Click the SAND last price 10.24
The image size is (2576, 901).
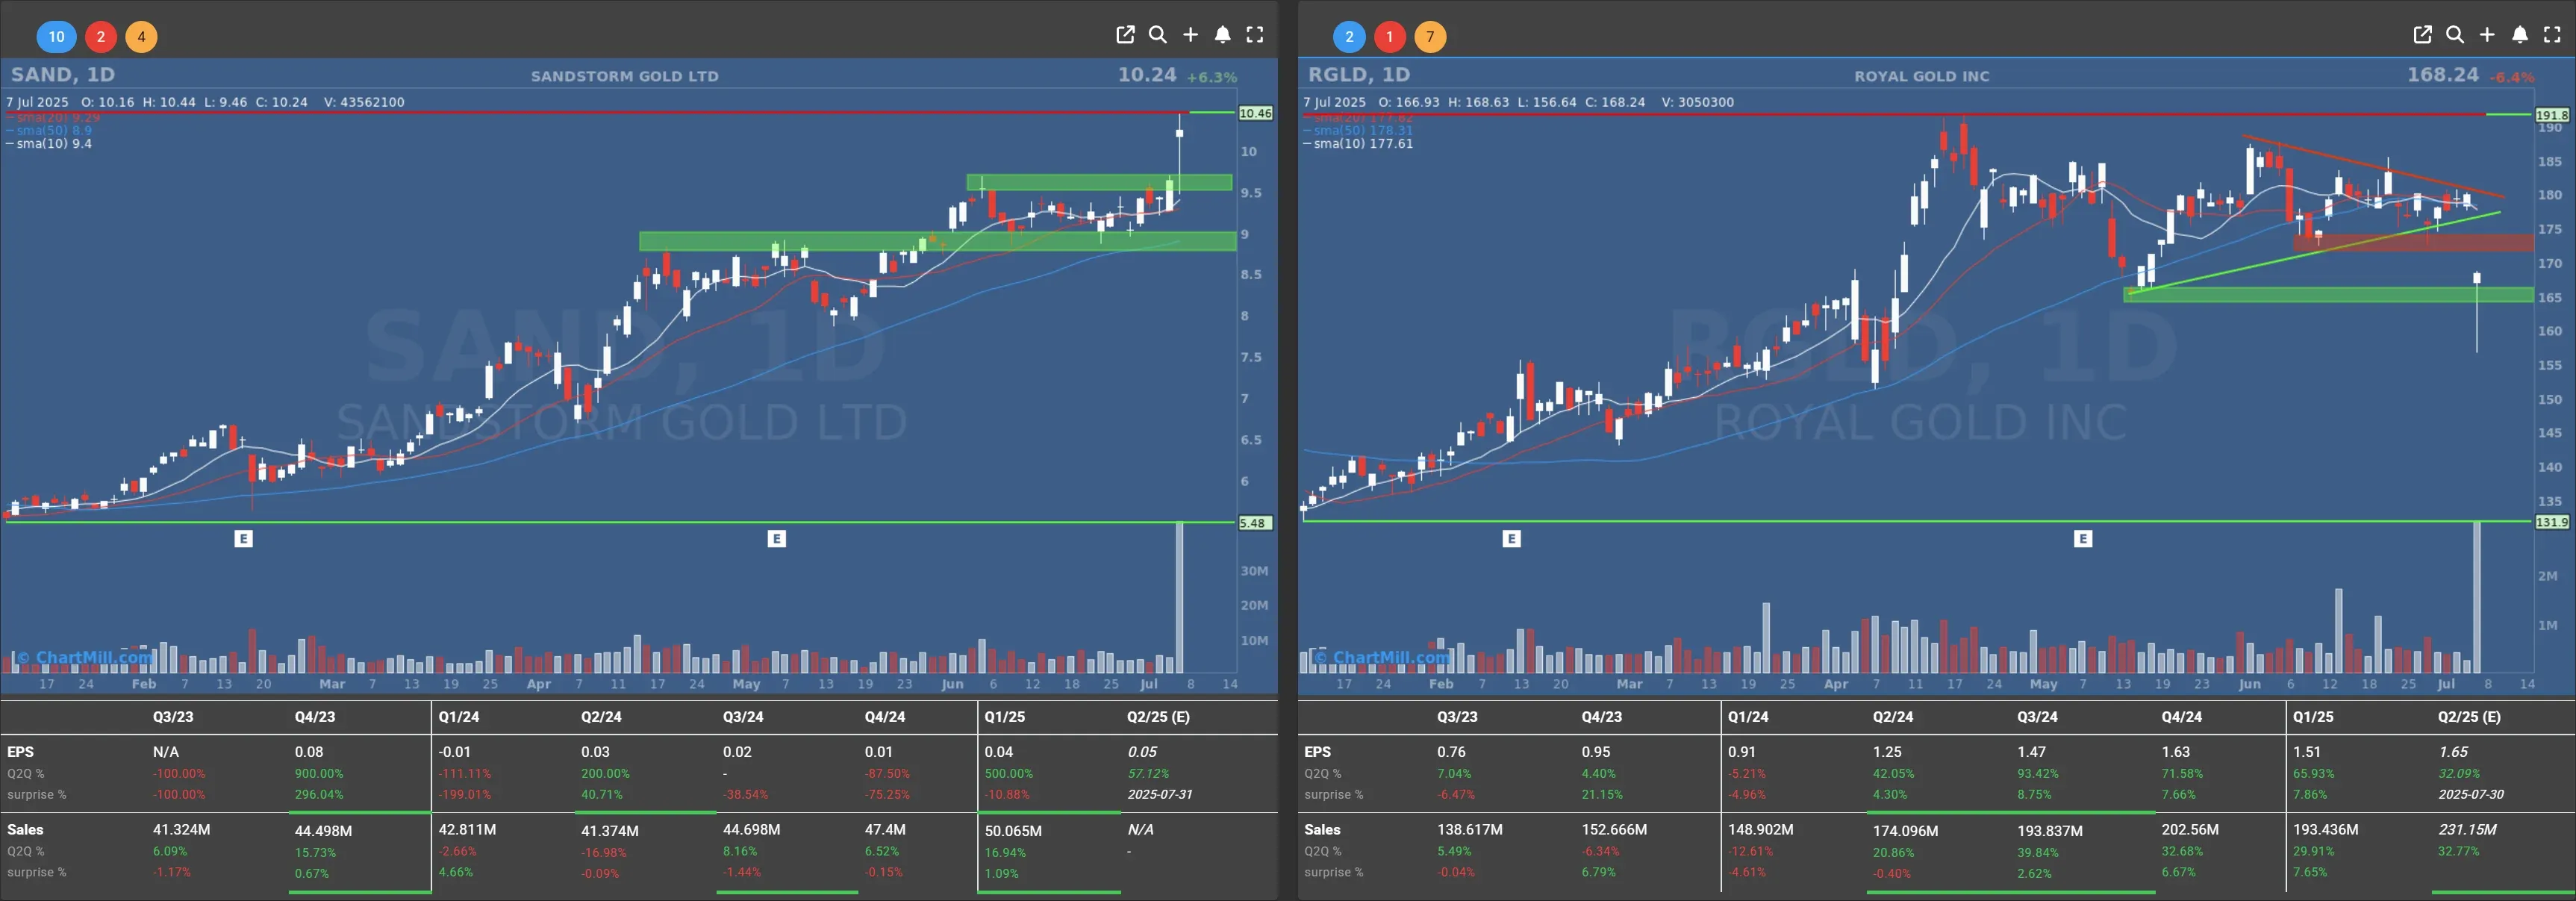pyautogui.click(x=1147, y=74)
